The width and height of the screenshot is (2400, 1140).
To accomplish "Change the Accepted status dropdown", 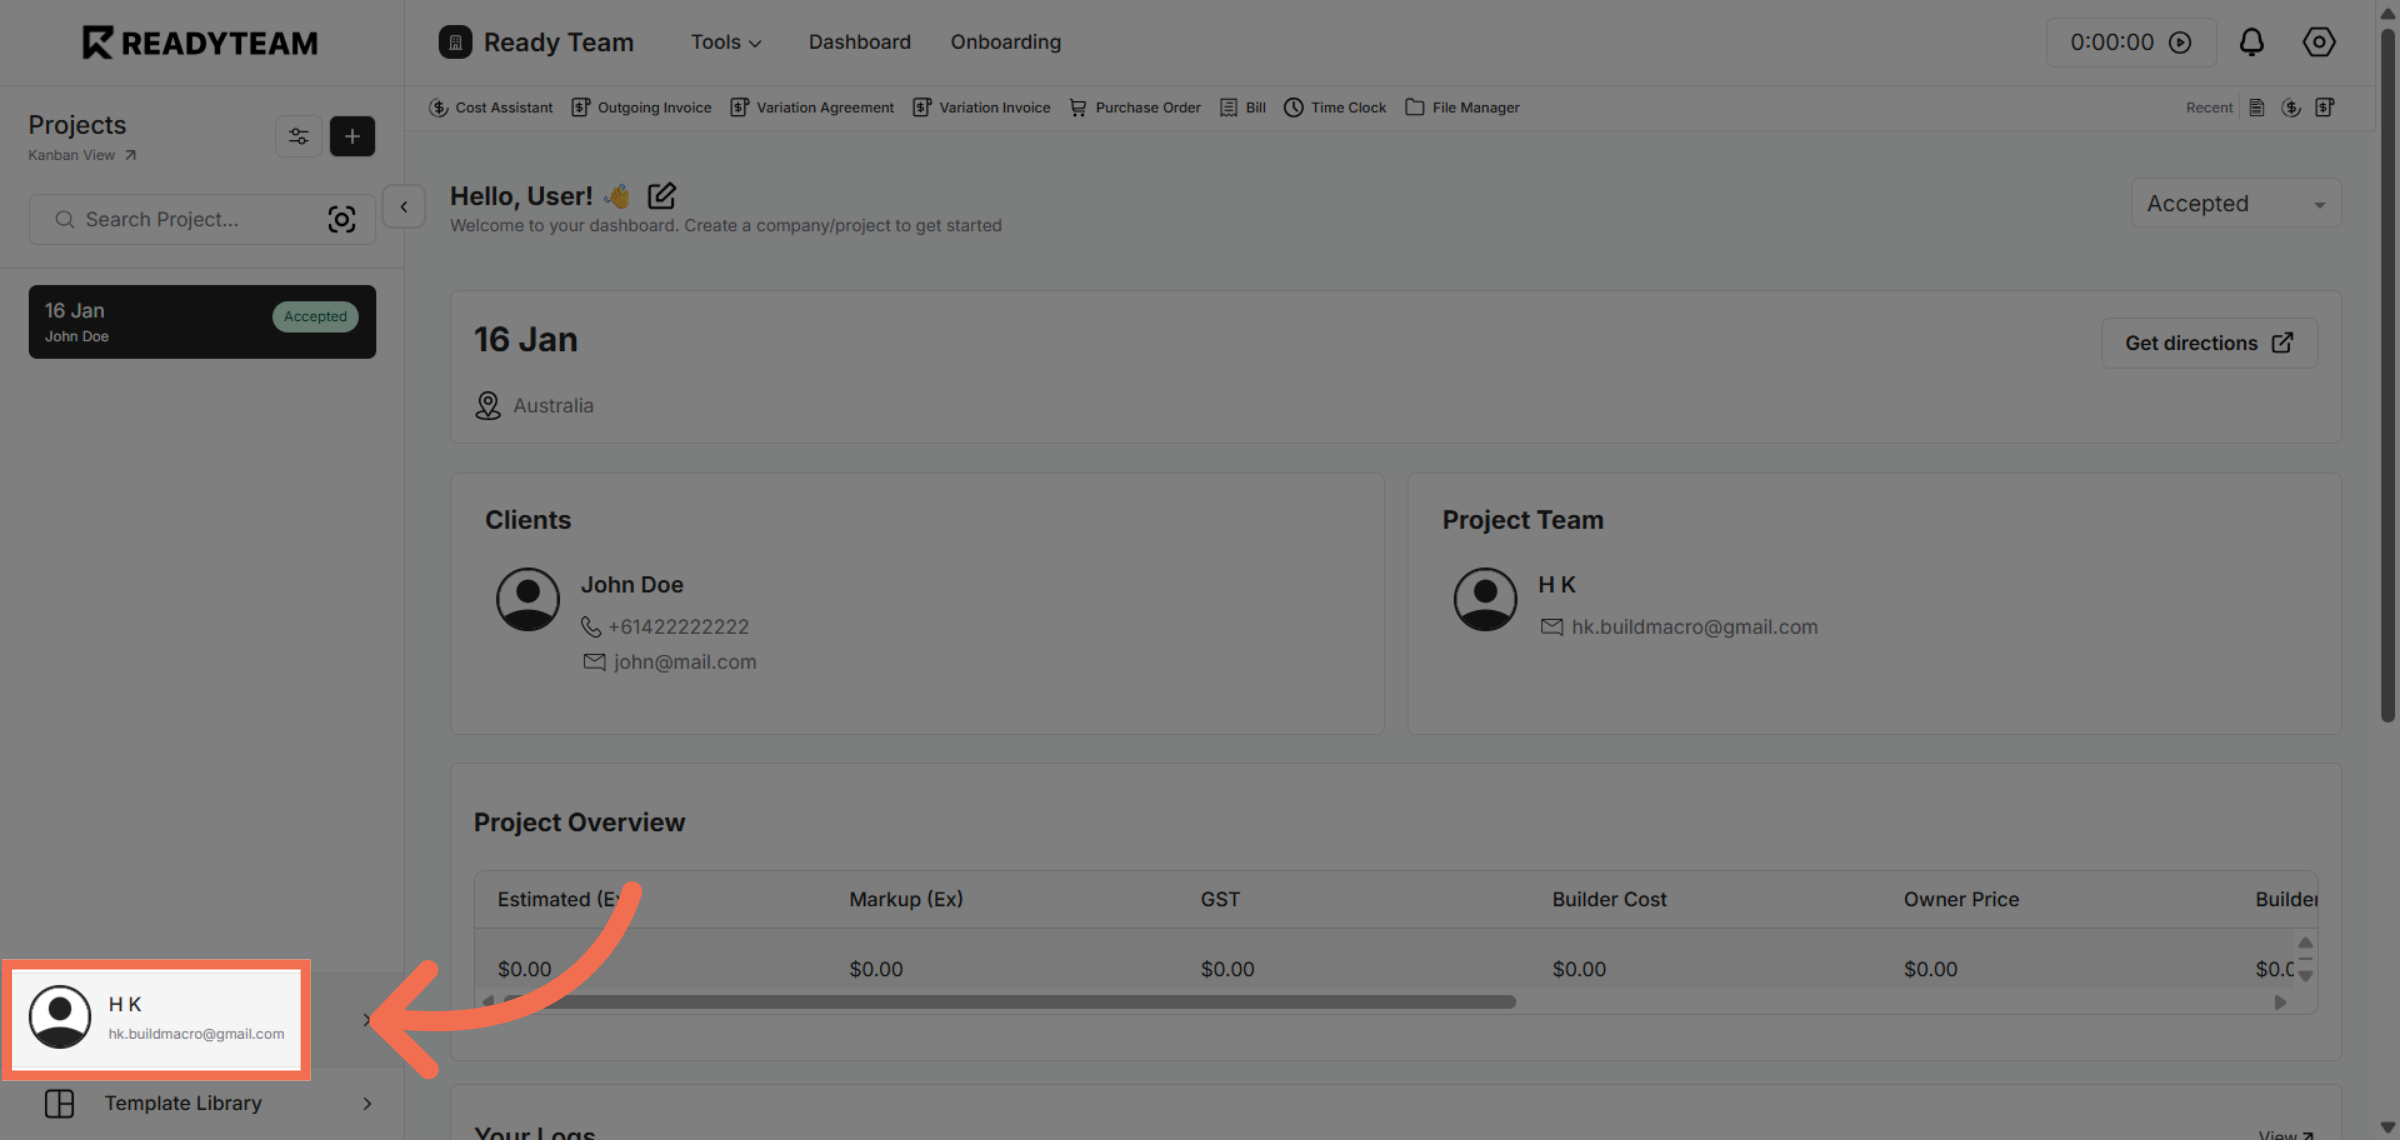I will (x=2236, y=203).
